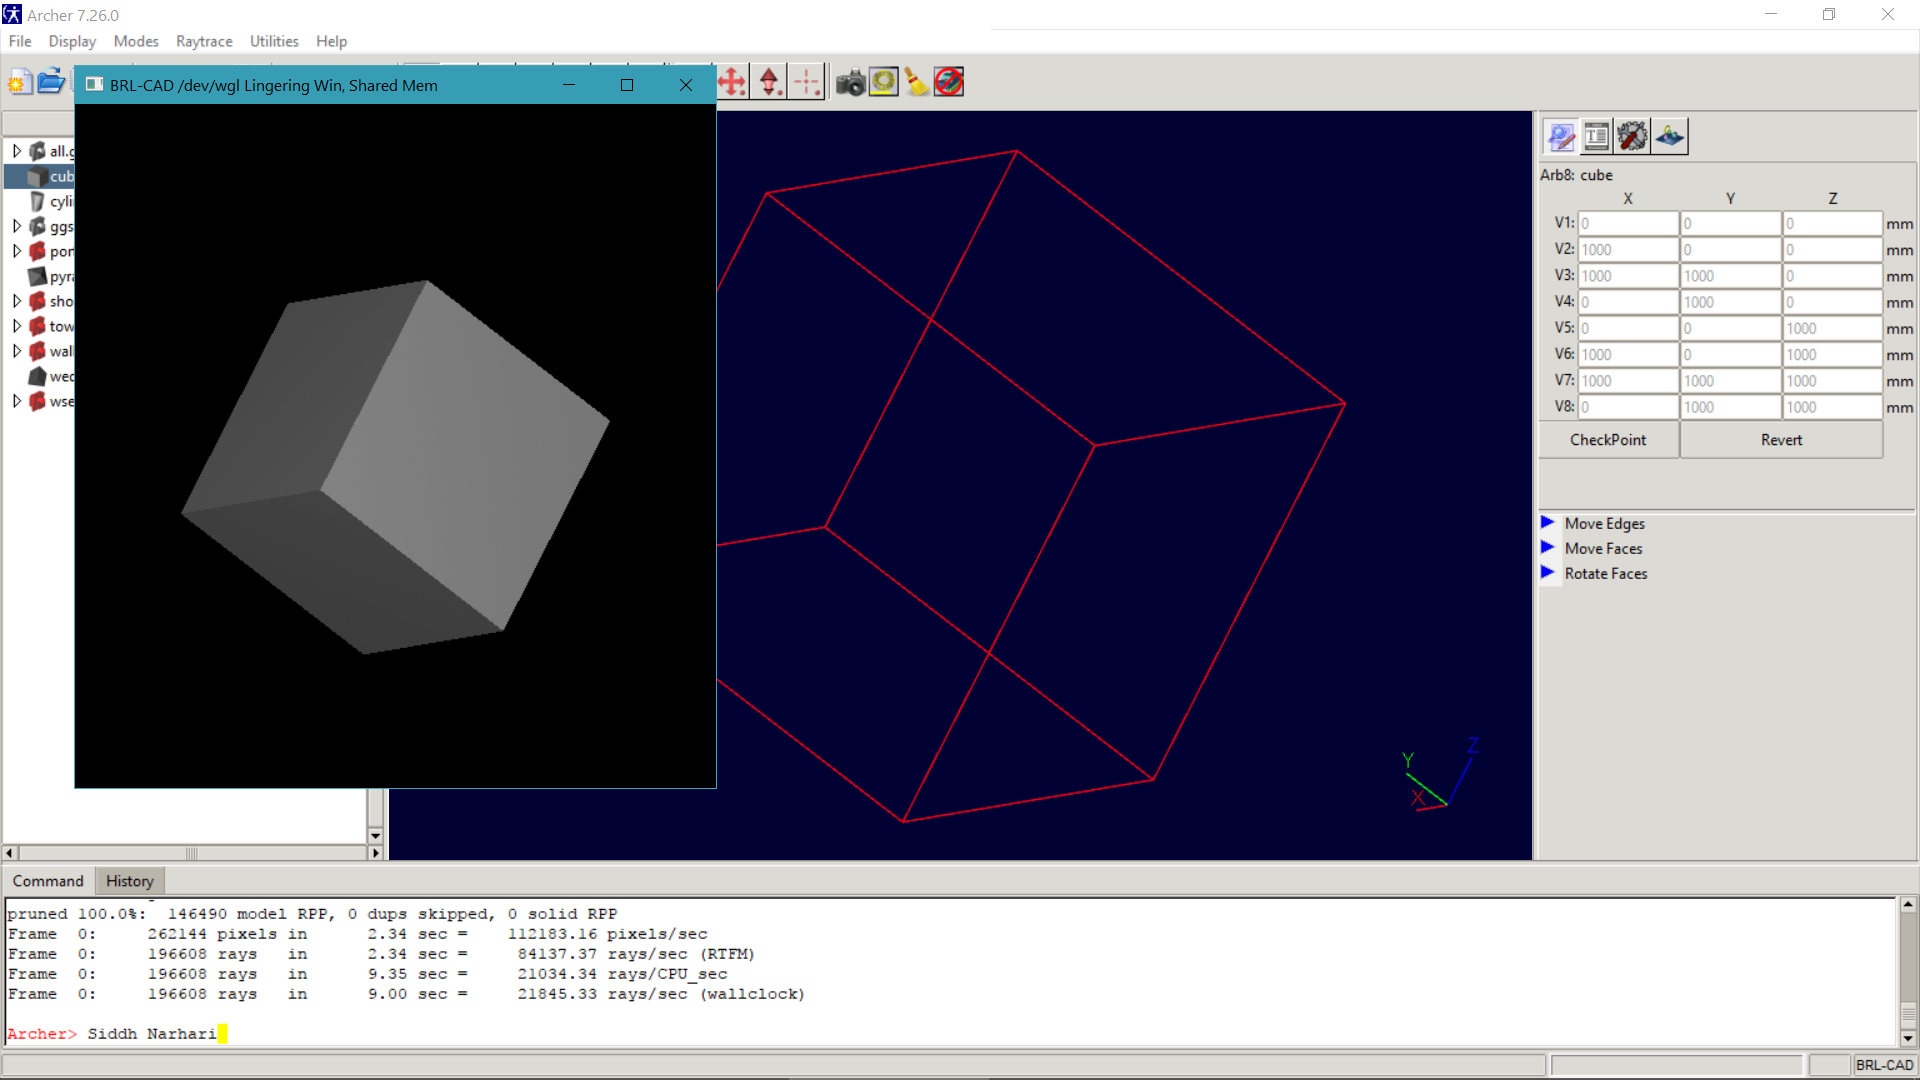The height and width of the screenshot is (1080, 1920).
Task: Open the File menu
Action: pos(20,41)
